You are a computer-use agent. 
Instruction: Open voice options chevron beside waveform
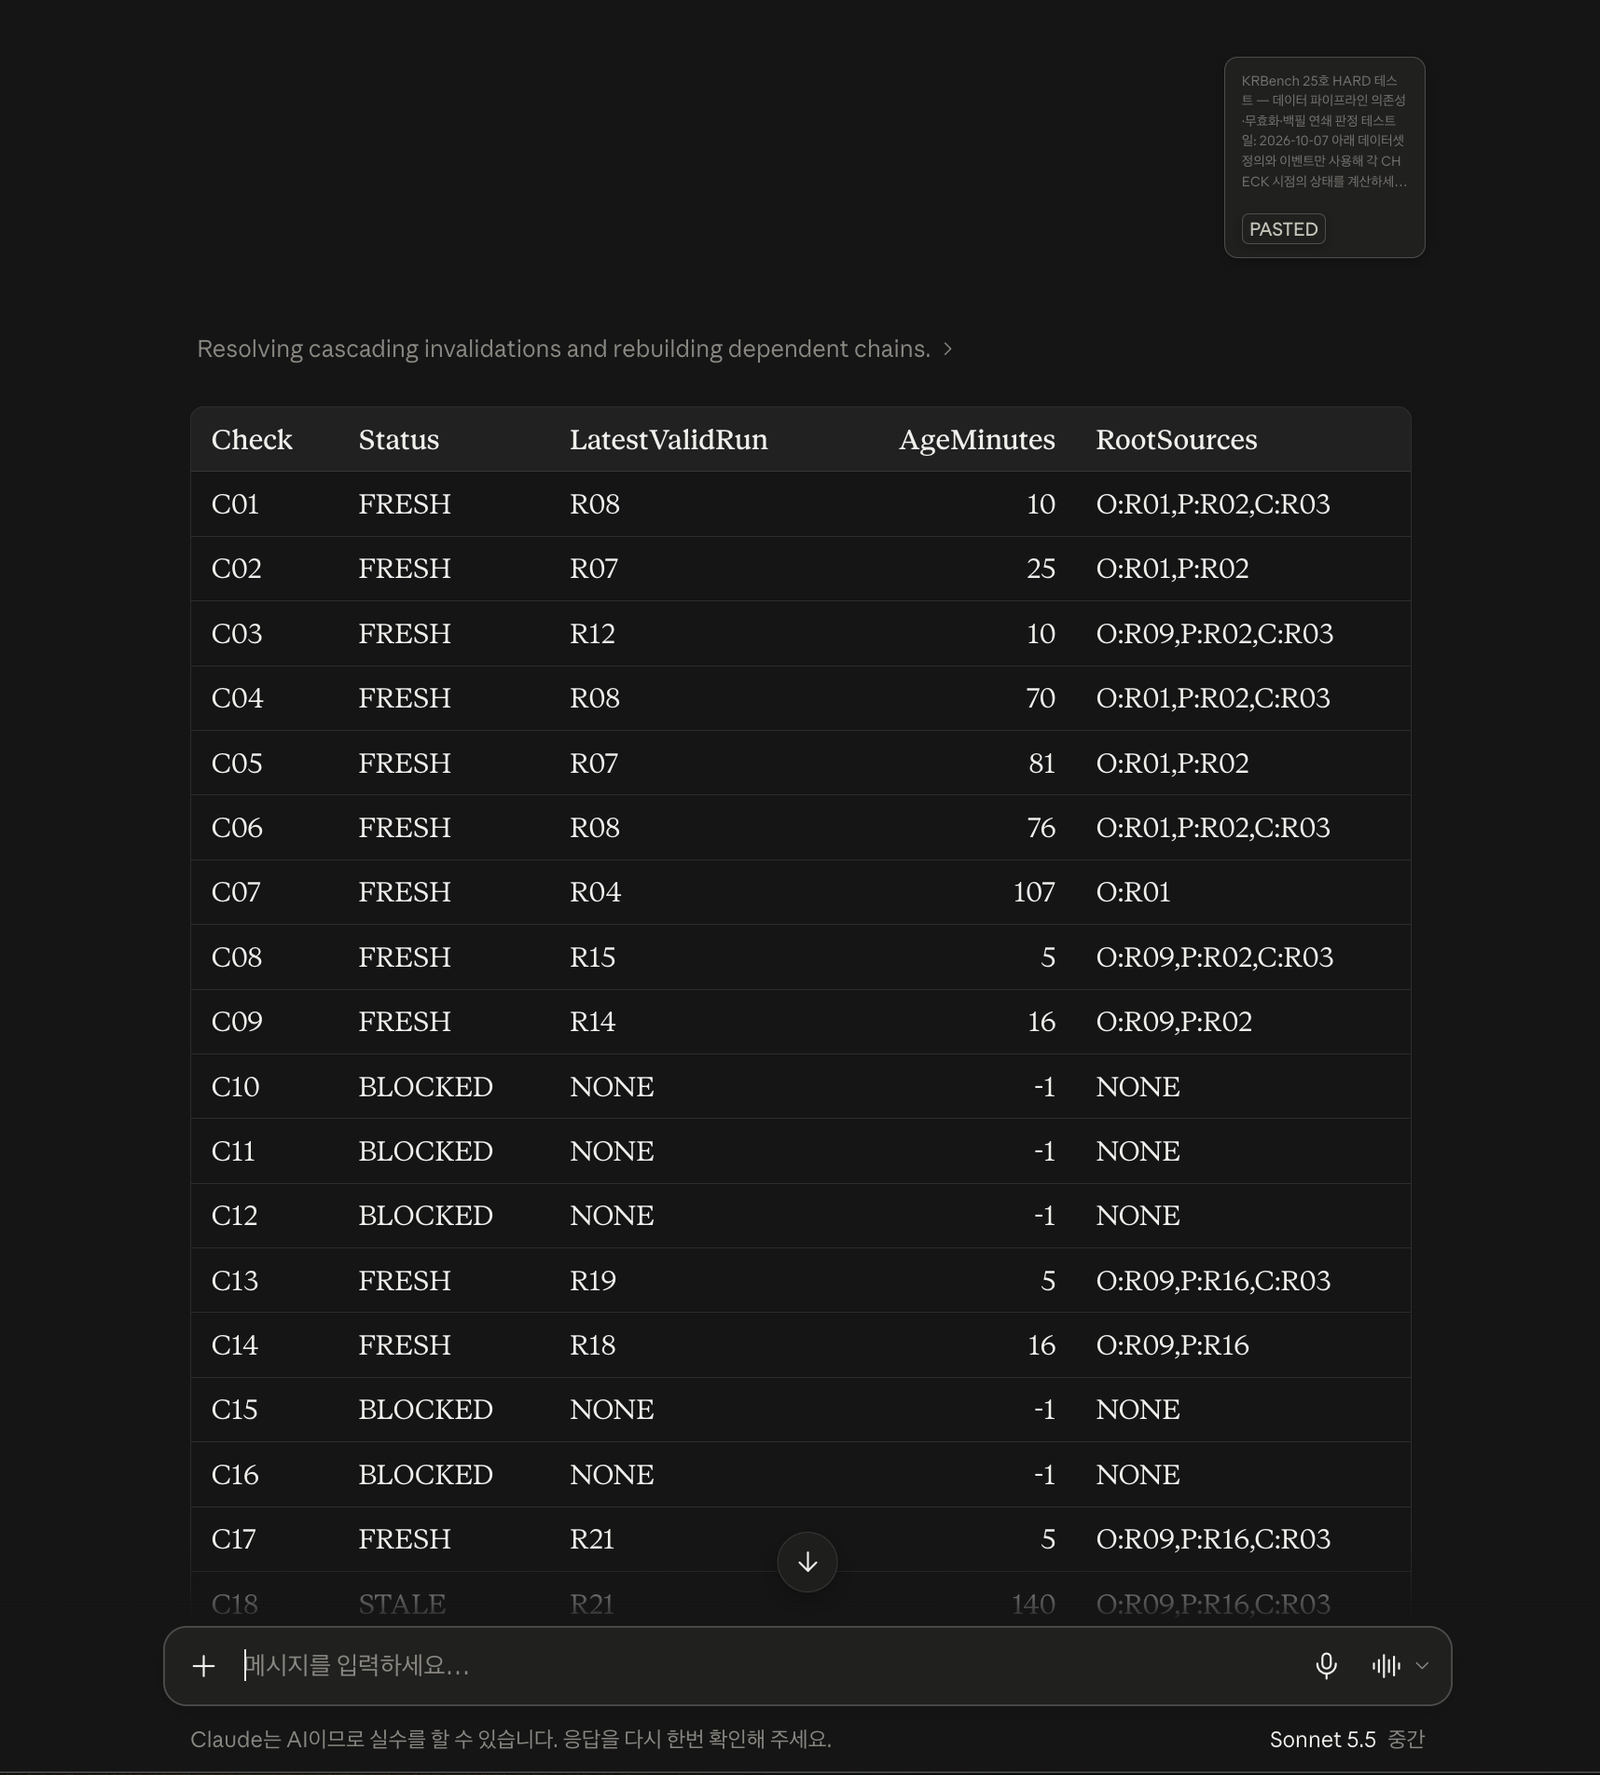[x=1422, y=1666]
